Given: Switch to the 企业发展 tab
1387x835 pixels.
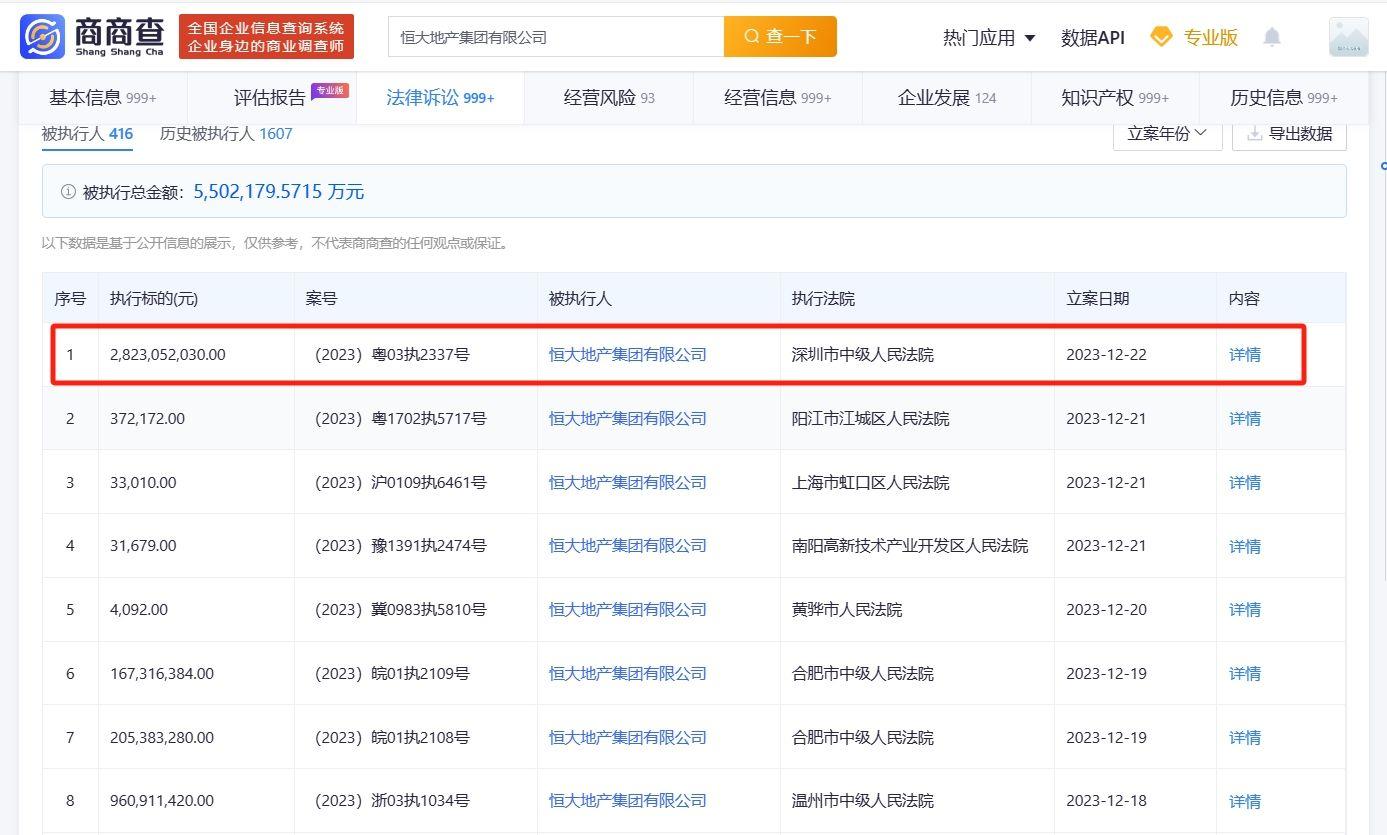Looking at the screenshot, I should [x=947, y=97].
